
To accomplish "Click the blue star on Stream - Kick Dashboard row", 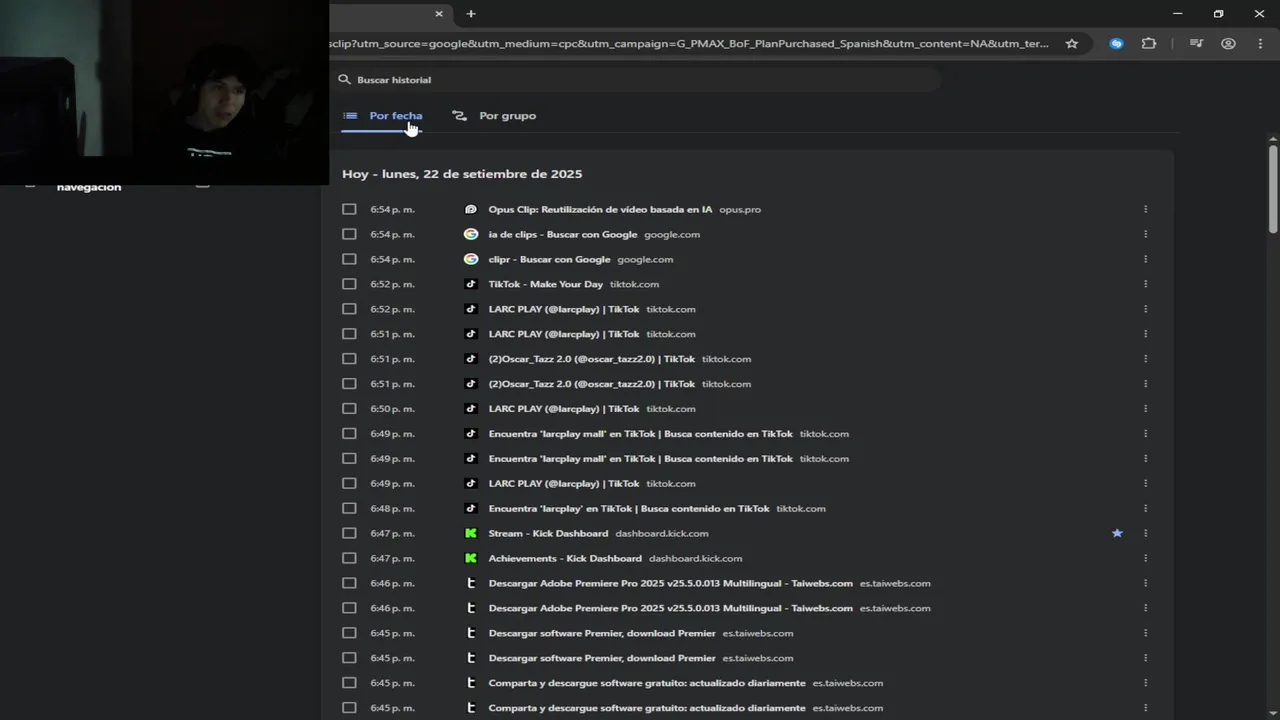I will pyautogui.click(x=1117, y=533).
